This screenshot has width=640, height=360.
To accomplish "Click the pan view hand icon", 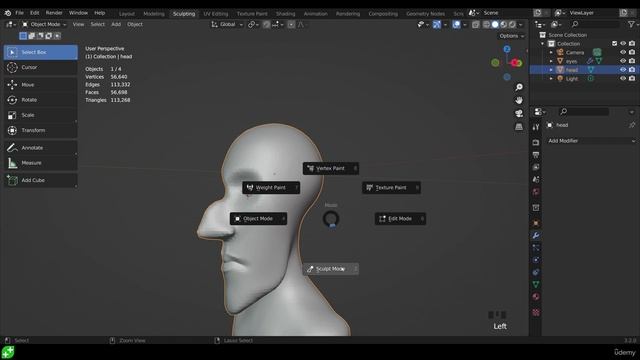I will [x=519, y=100].
